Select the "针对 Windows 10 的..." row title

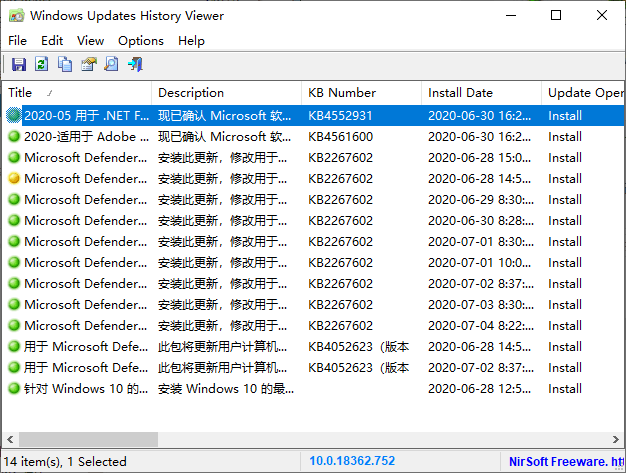tap(86, 388)
